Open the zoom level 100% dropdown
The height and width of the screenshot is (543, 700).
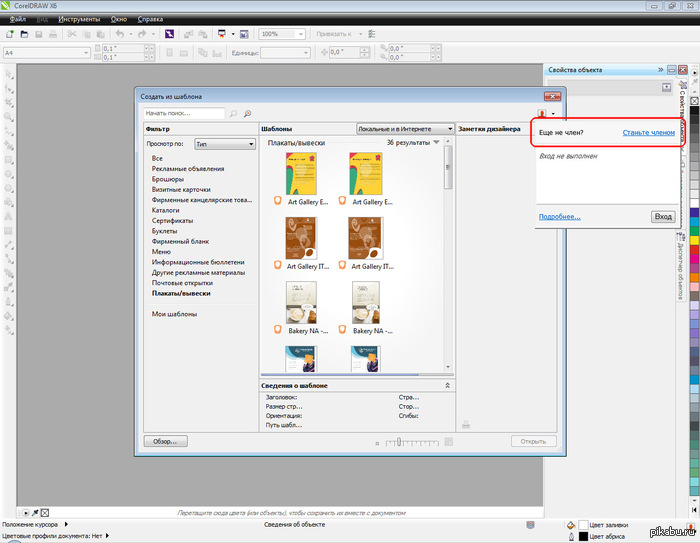pyautogui.click(x=301, y=34)
